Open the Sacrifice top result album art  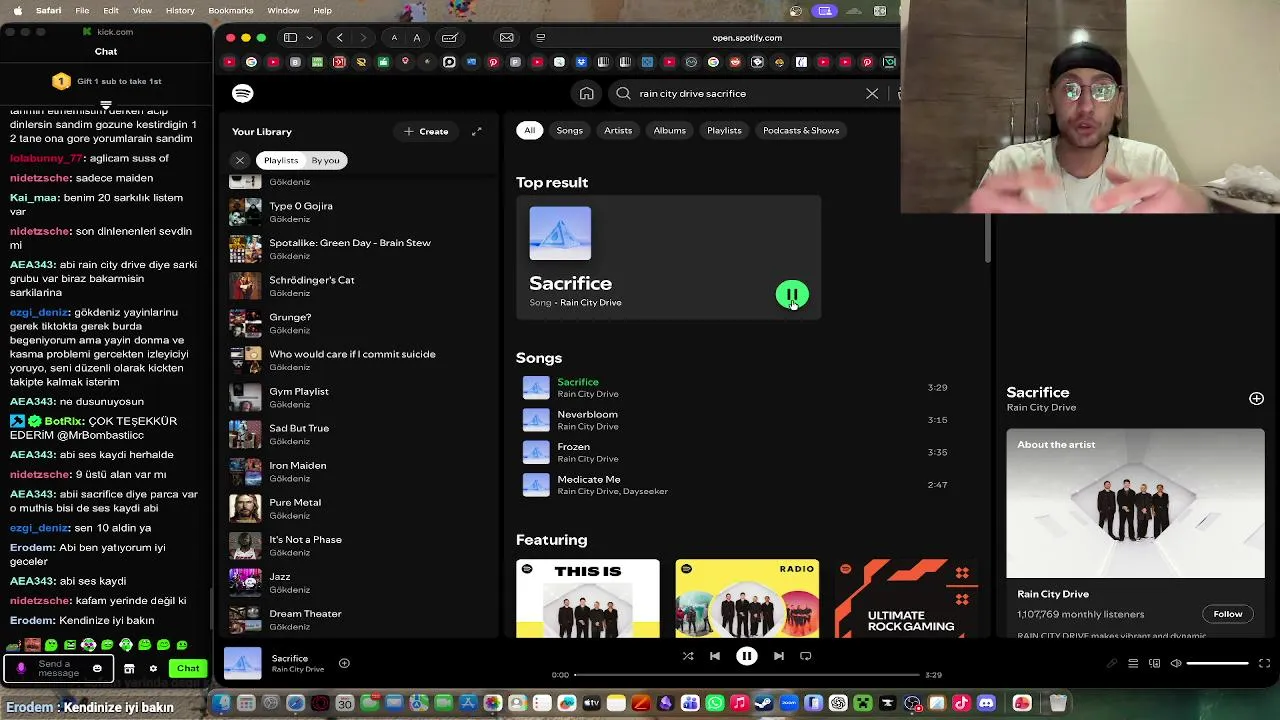(x=560, y=233)
